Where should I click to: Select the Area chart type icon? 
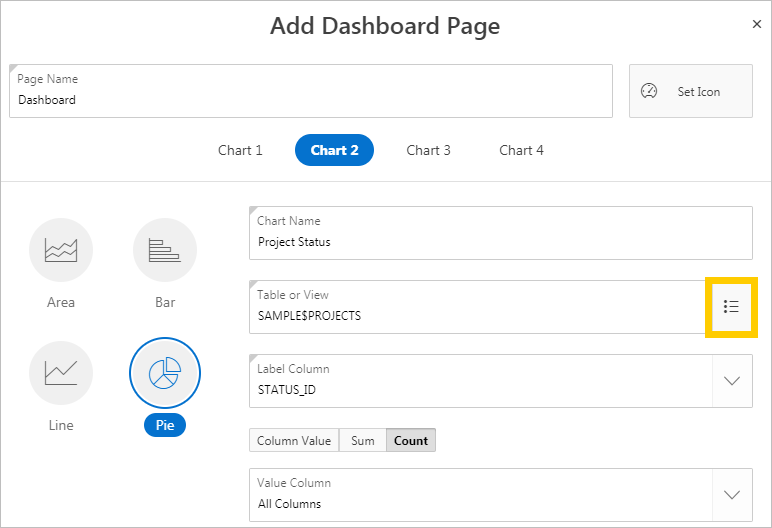pos(61,250)
